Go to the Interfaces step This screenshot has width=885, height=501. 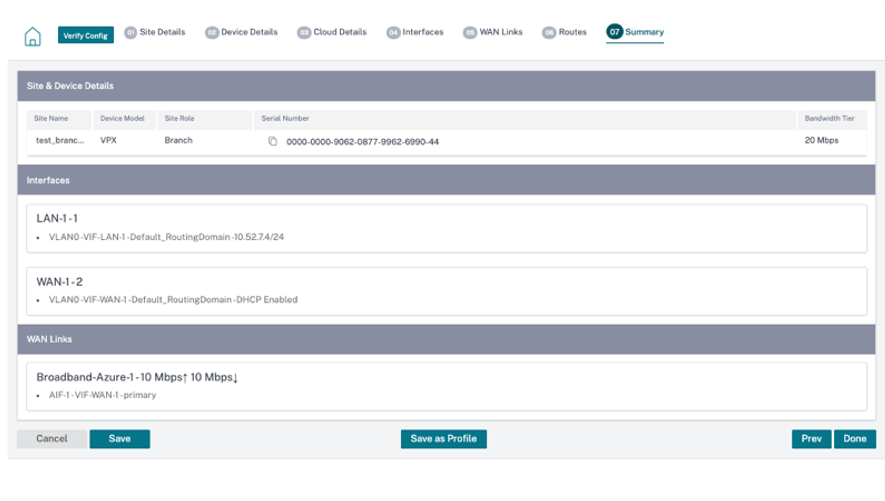click(x=415, y=32)
